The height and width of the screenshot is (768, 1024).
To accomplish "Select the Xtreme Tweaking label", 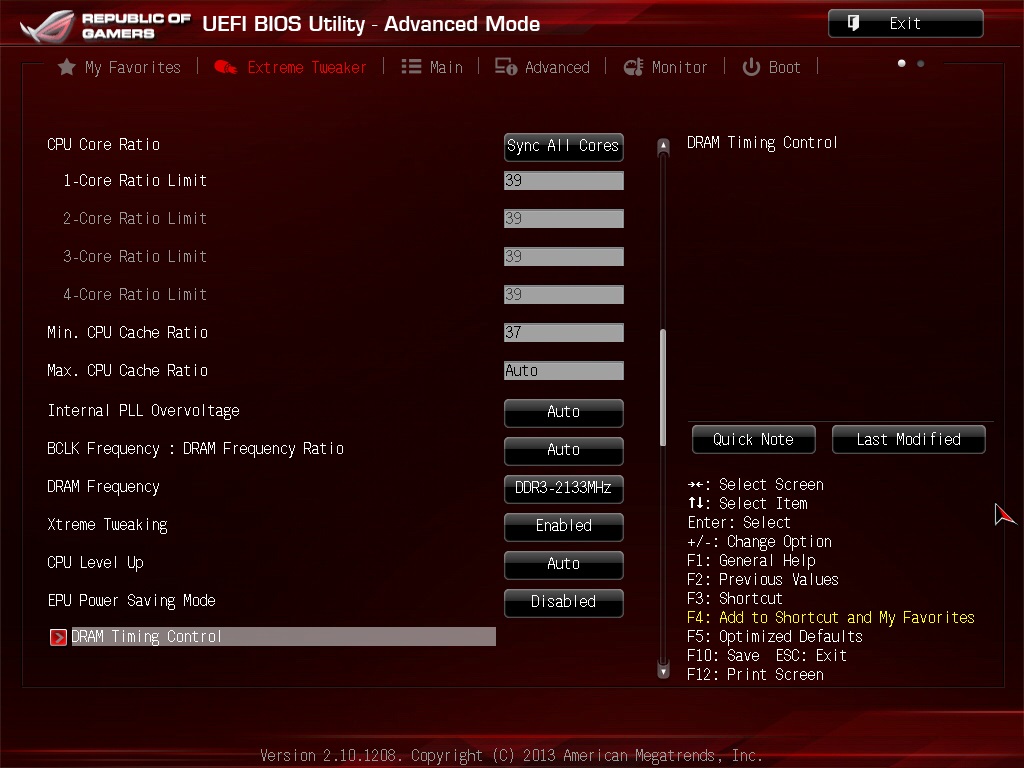I will [x=107, y=525].
